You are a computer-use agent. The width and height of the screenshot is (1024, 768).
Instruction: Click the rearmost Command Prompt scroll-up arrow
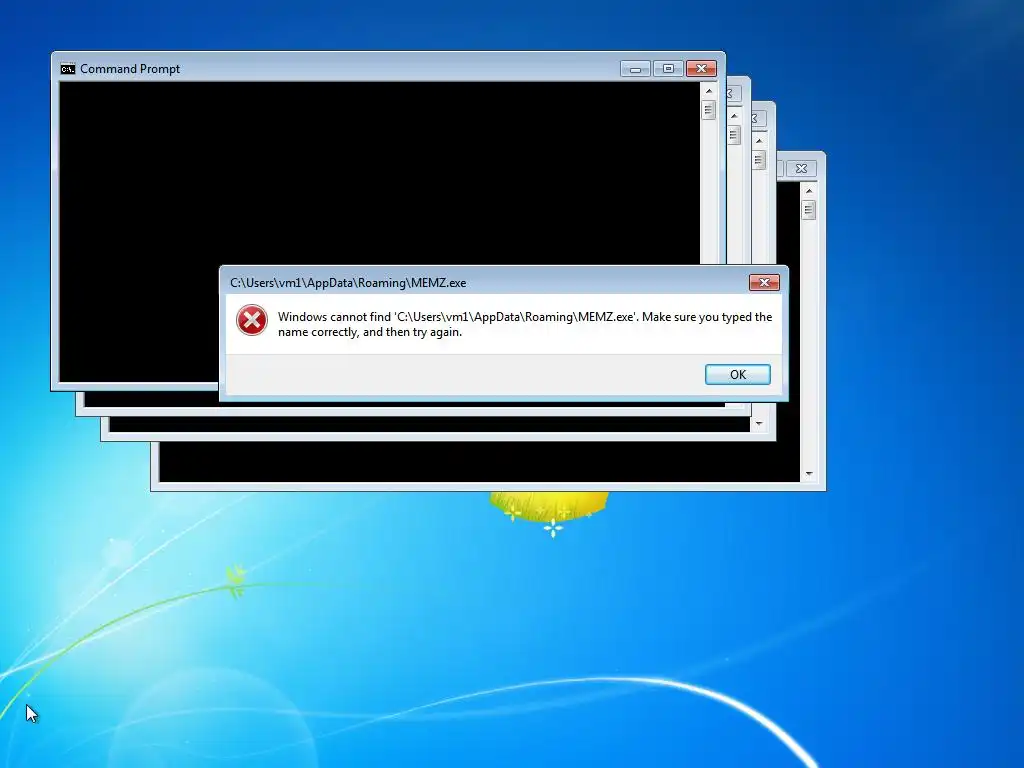click(x=809, y=191)
